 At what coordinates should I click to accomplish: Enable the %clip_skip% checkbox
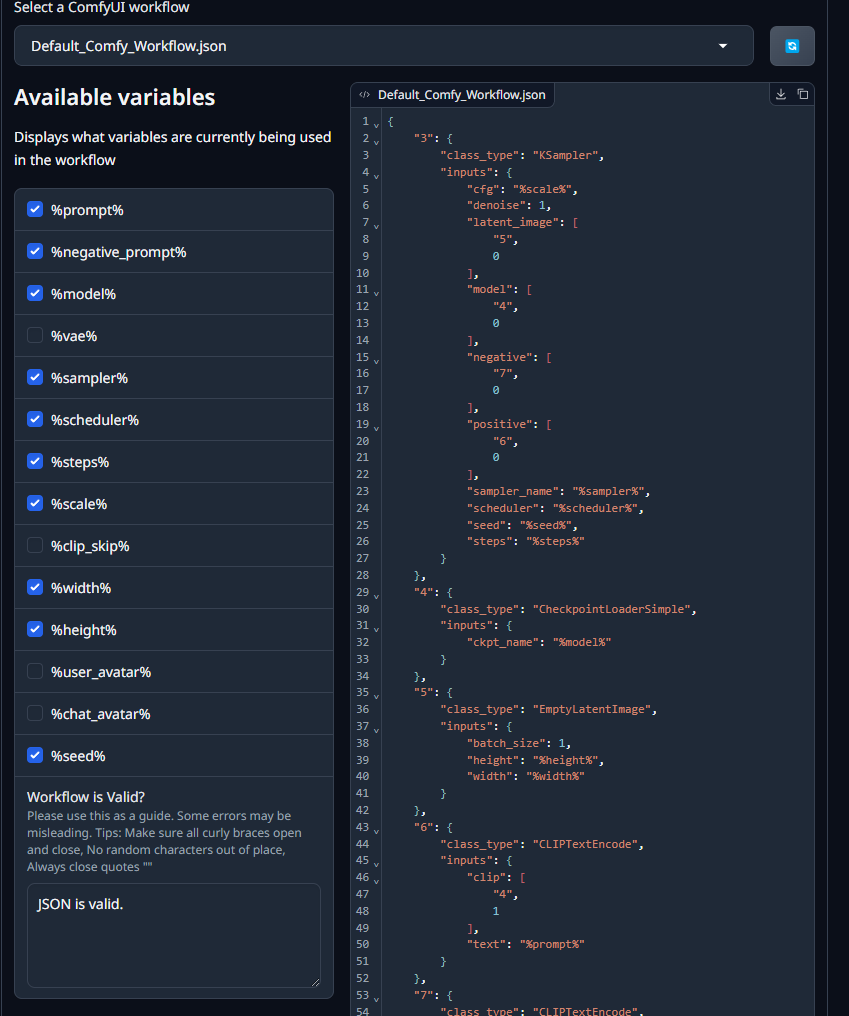click(x=35, y=546)
